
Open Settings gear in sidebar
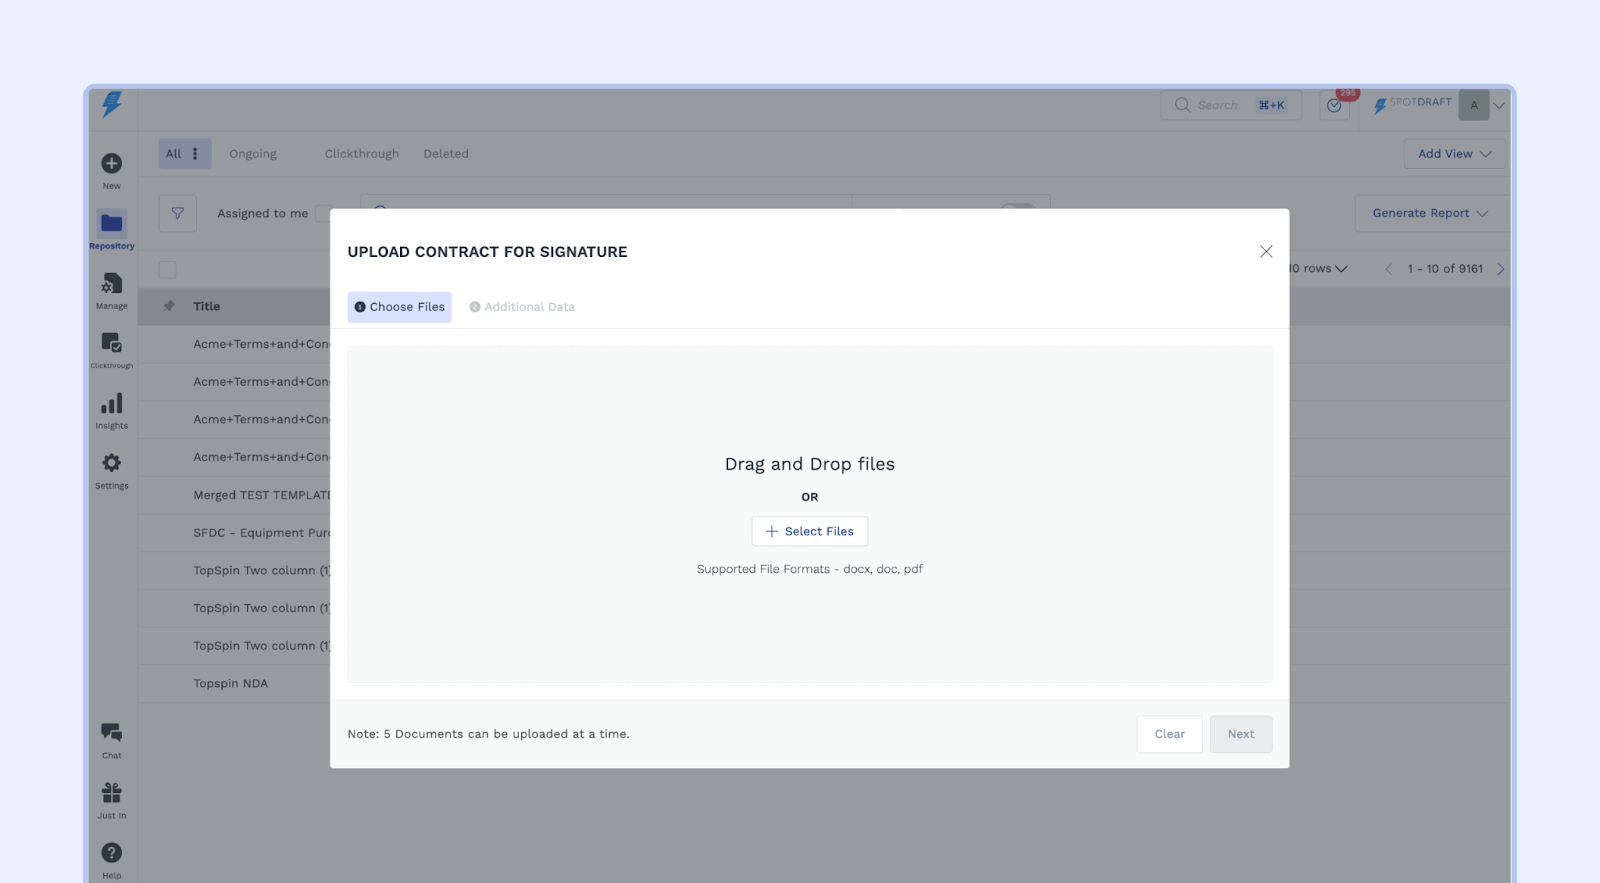pyautogui.click(x=112, y=464)
